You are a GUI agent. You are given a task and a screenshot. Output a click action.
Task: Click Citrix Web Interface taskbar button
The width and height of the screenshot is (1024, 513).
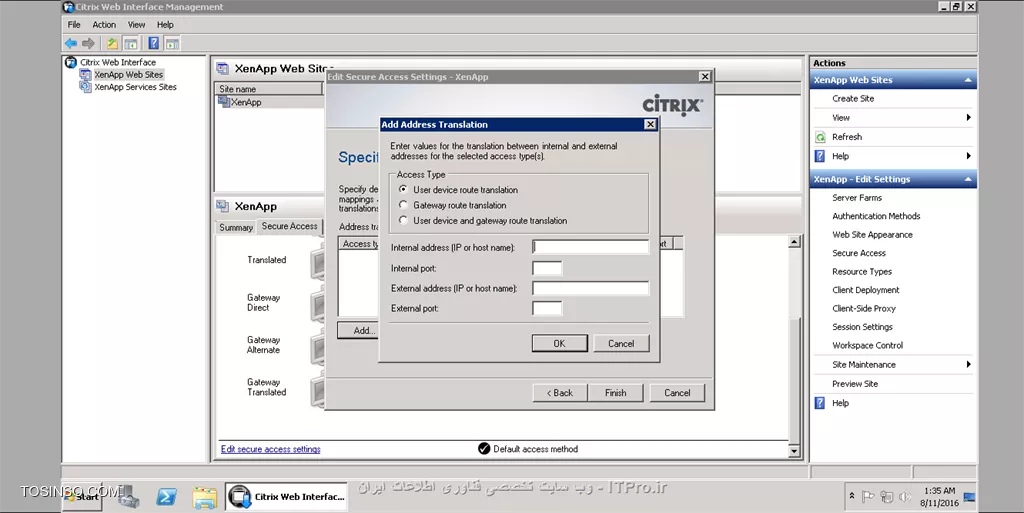[286, 497]
